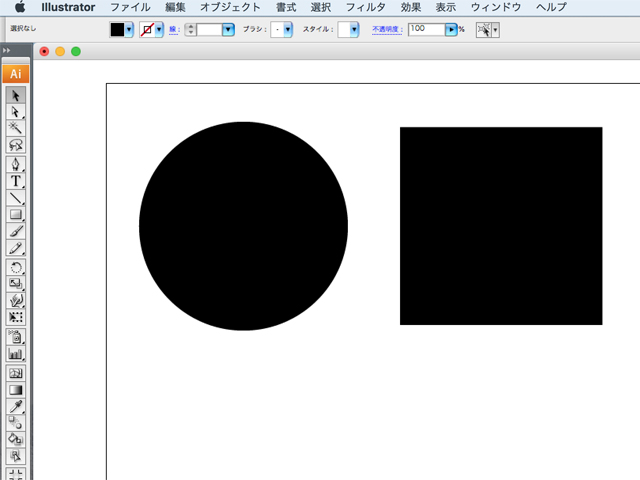Open the 効果 menu
Image resolution: width=640 pixels, height=480 pixels.
click(x=411, y=7)
